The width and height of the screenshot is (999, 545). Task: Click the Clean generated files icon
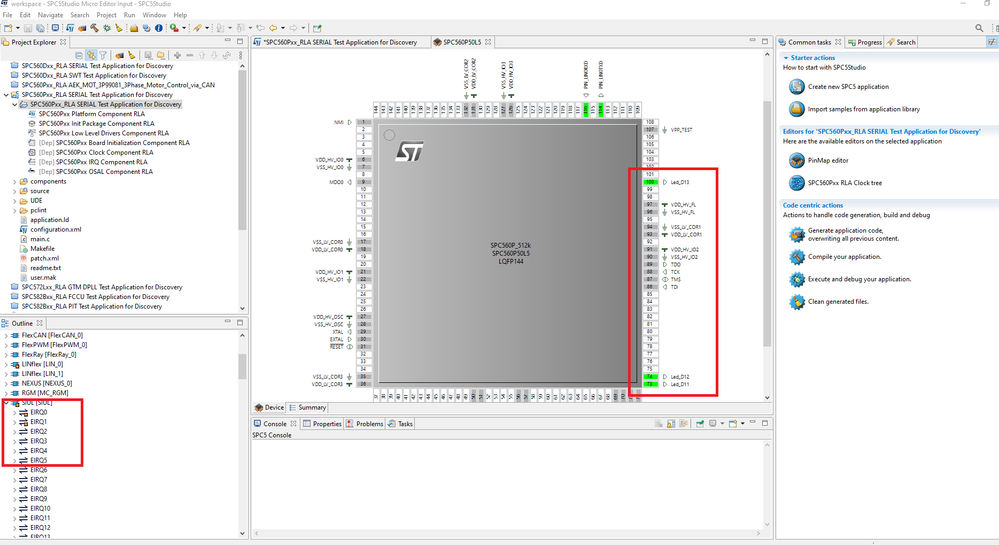[x=796, y=302]
